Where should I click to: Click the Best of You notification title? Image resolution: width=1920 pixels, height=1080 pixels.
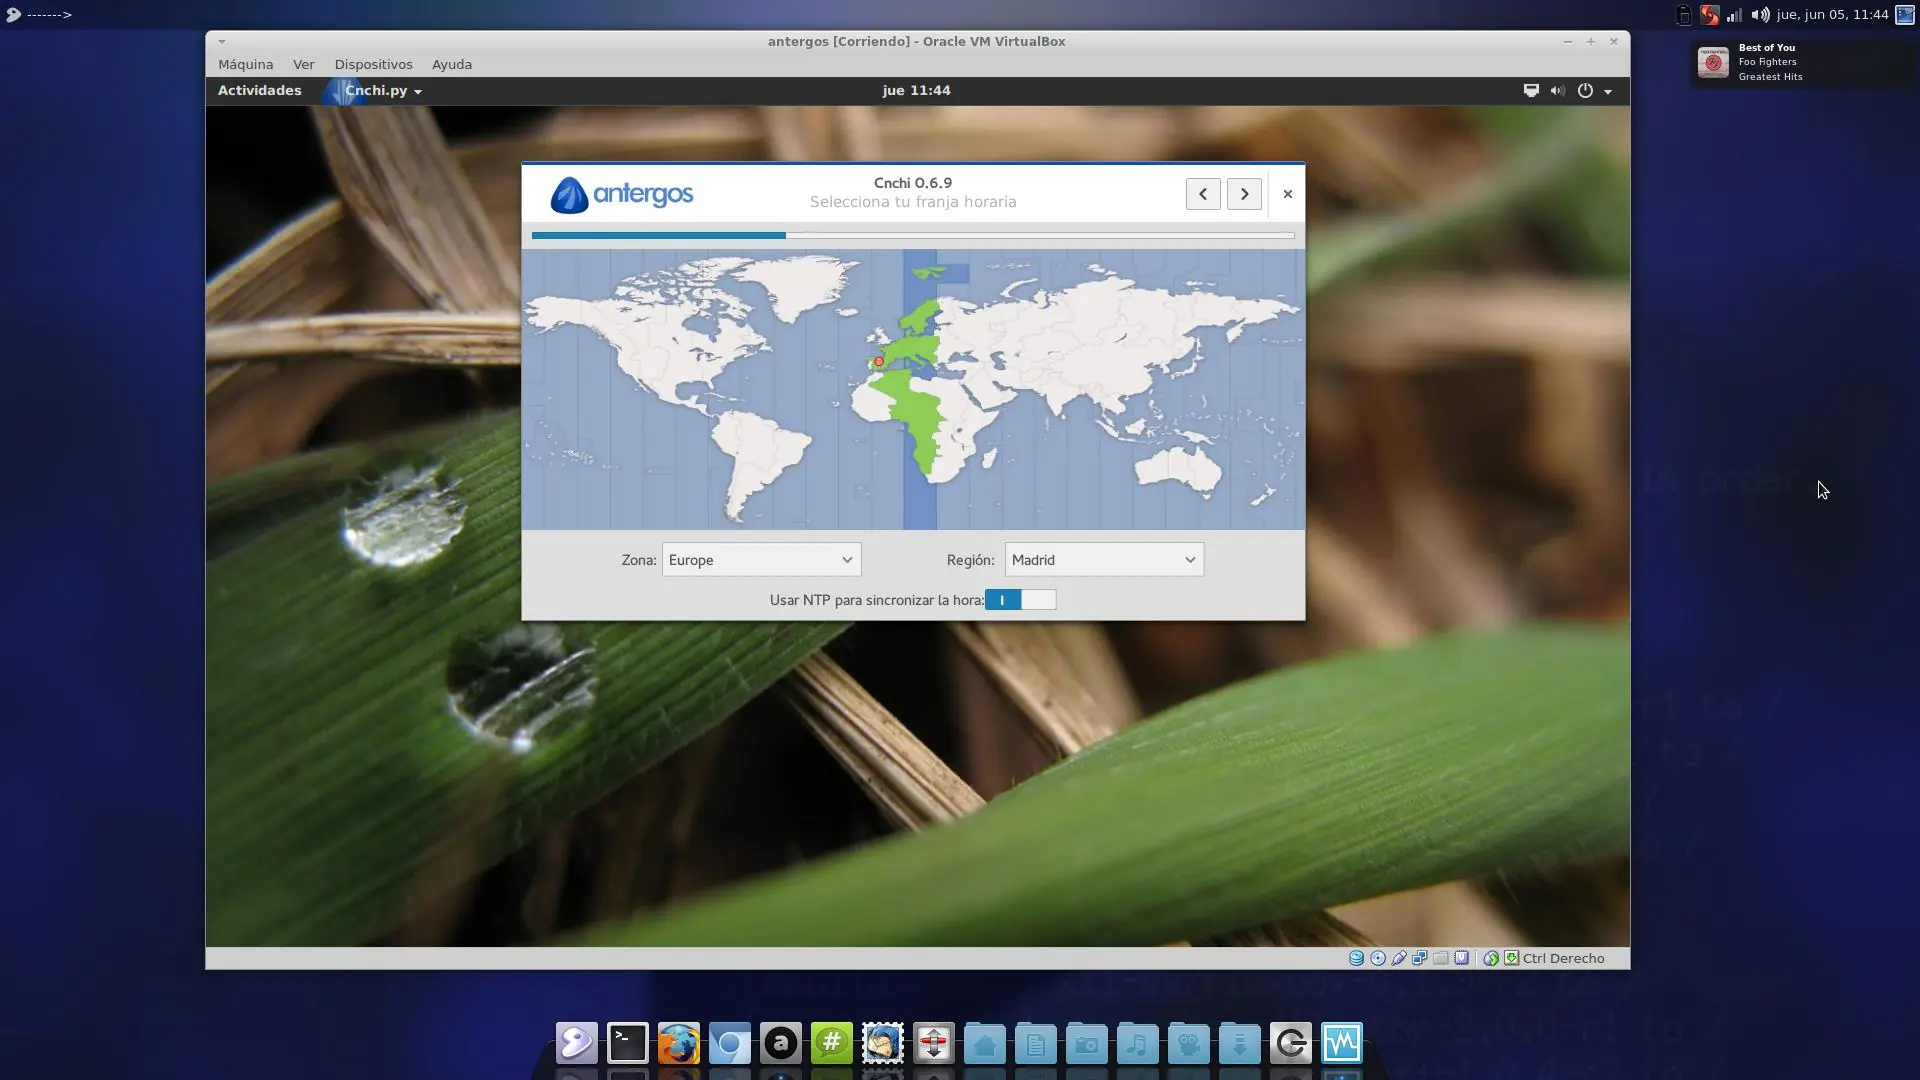click(1766, 47)
